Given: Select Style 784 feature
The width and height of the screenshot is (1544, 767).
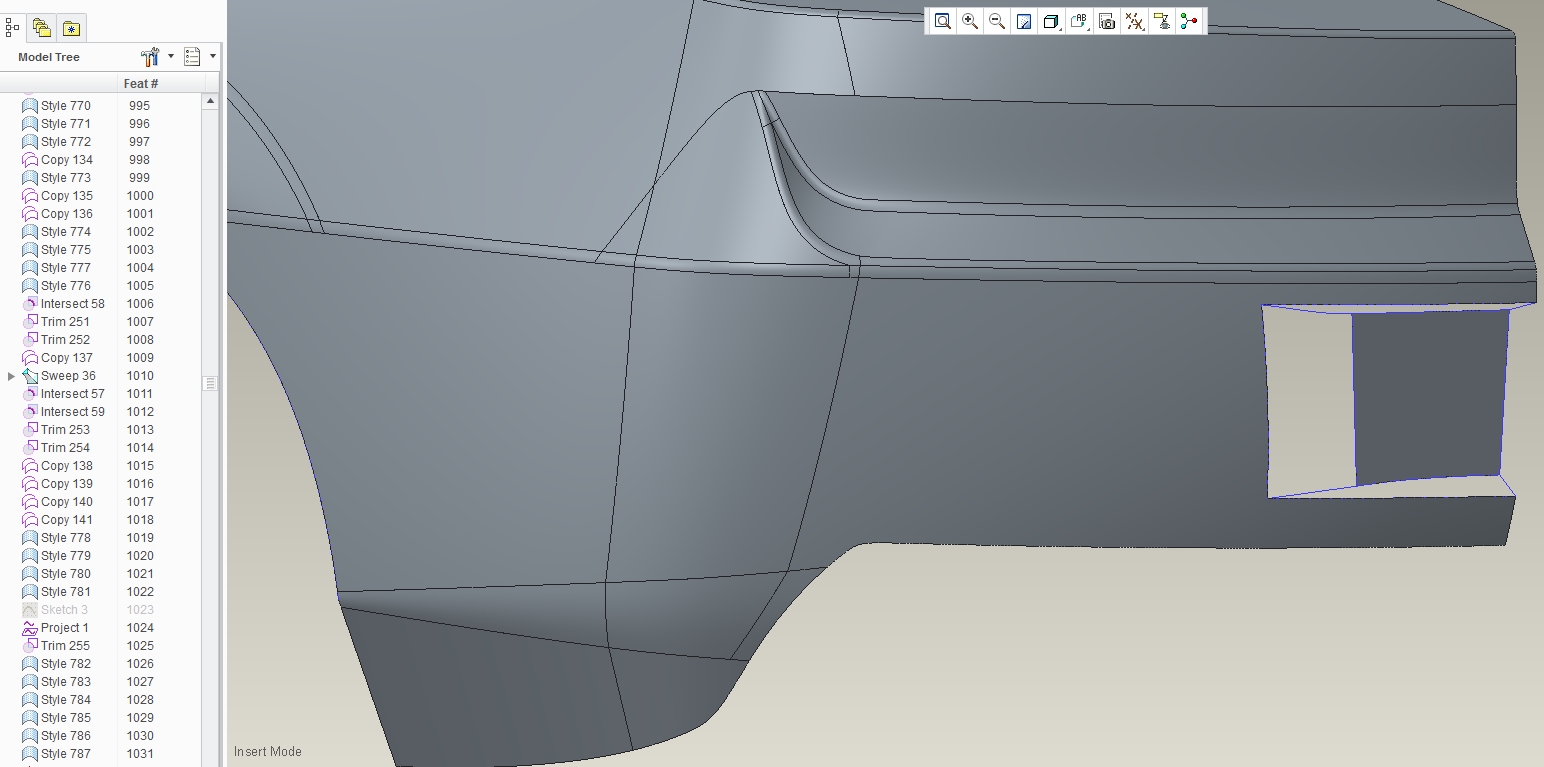Looking at the screenshot, I should [65, 700].
